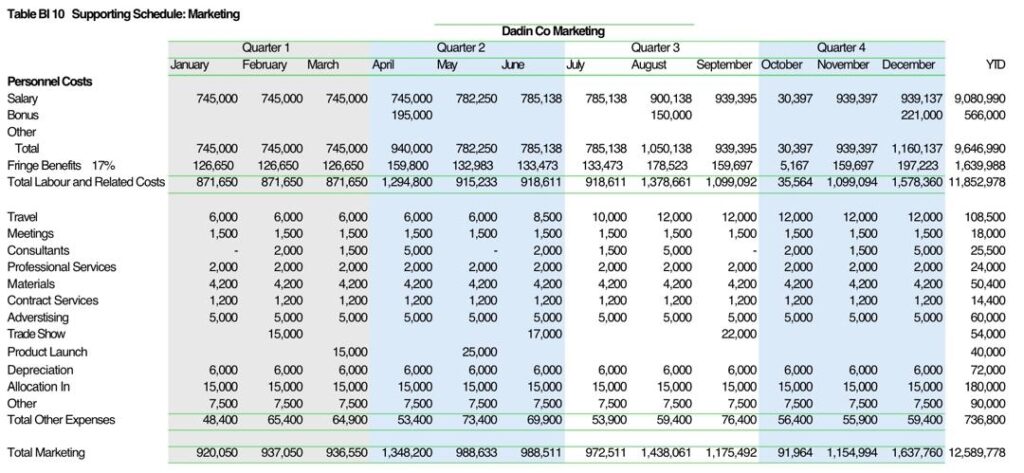Click the labour YTD value 11,852,978
This screenshot has height=473, width=1024.
[x=977, y=182]
